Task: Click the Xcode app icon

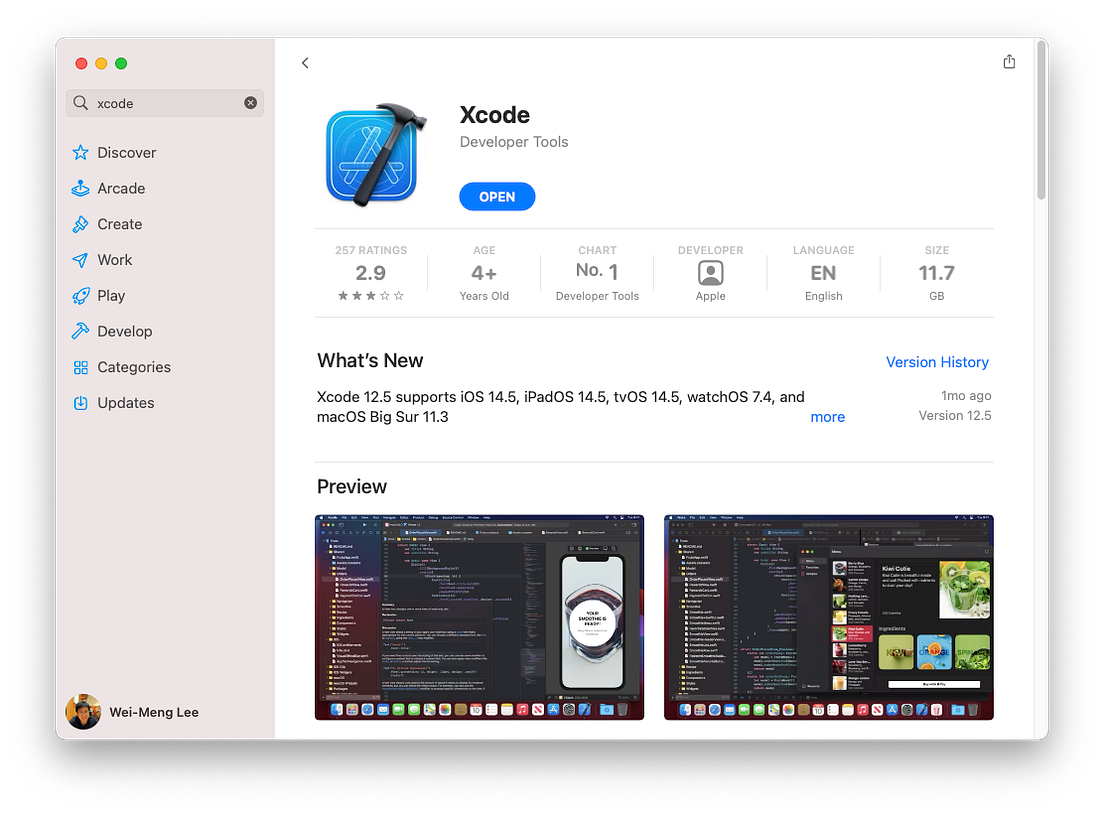Action: (x=376, y=156)
